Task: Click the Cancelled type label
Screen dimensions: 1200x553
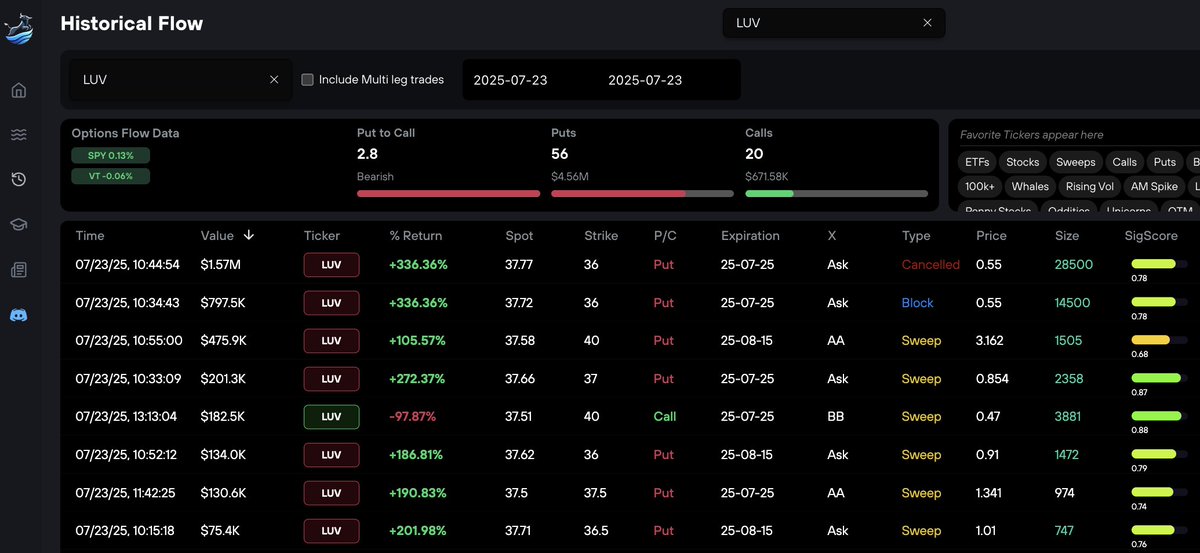Action: point(930,265)
